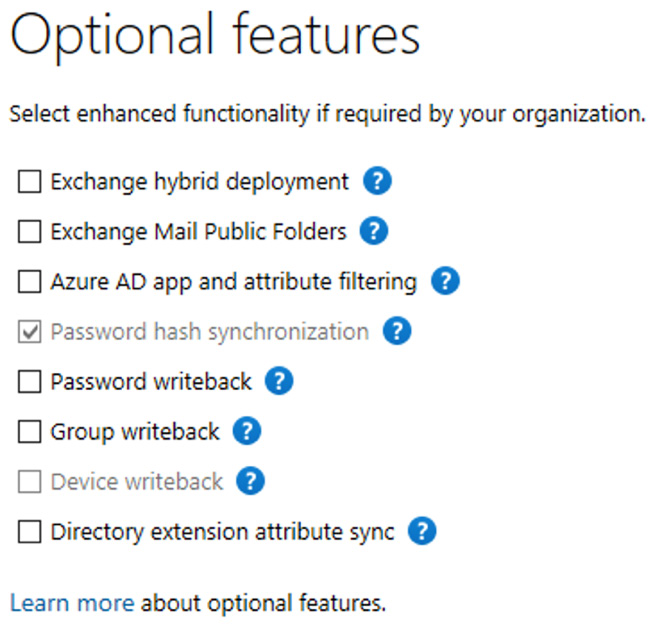Open help icon for Exchange hybrid deployment
The image size is (659, 628).
coord(377,182)
